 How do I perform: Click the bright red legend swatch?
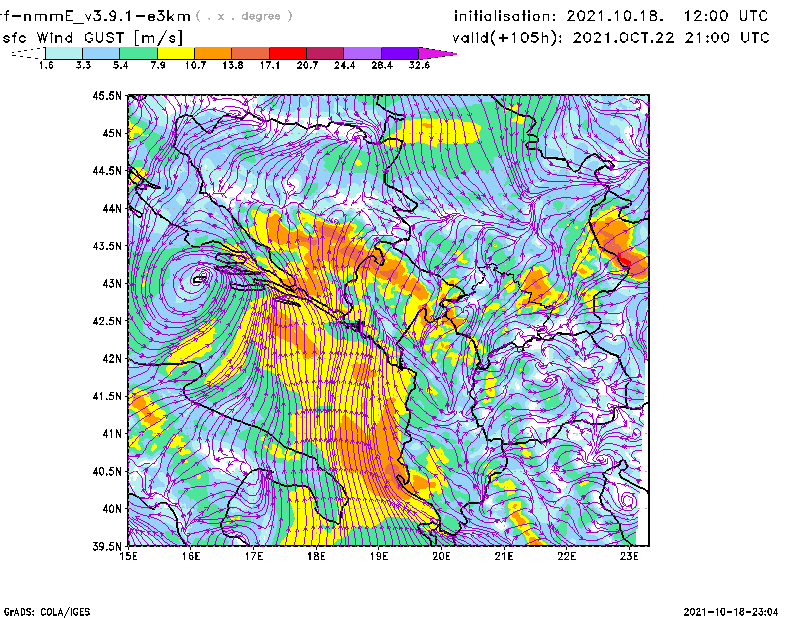pos(288,53)
